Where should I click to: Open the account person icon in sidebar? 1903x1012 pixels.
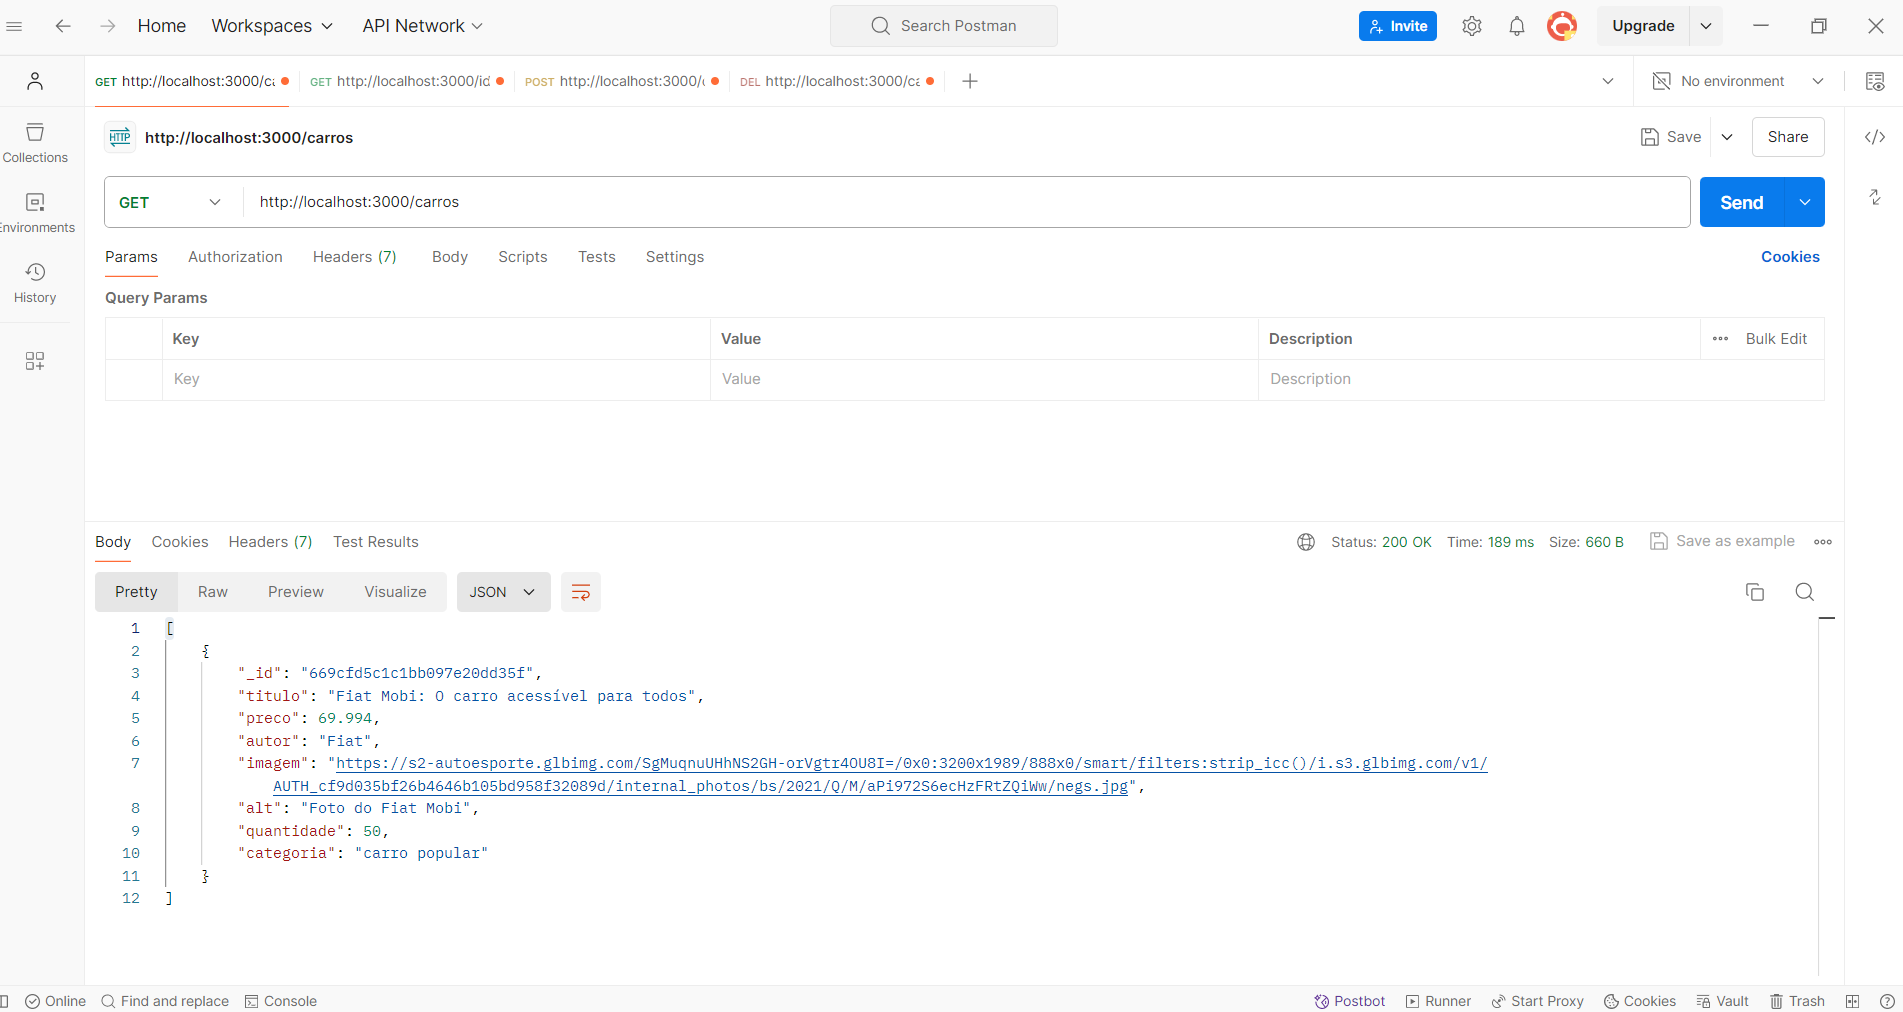pos(35,81)
